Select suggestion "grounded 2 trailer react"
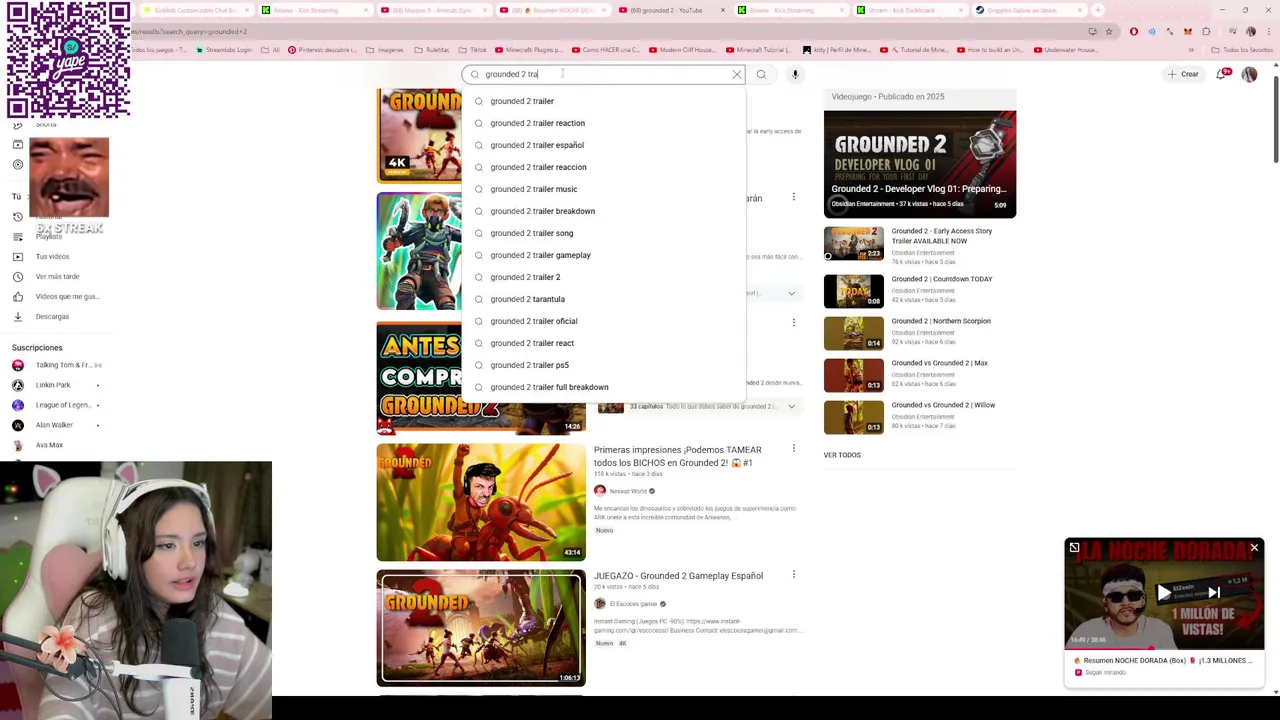The width and height of the screenshot is (1280, 720). [604, 343]
